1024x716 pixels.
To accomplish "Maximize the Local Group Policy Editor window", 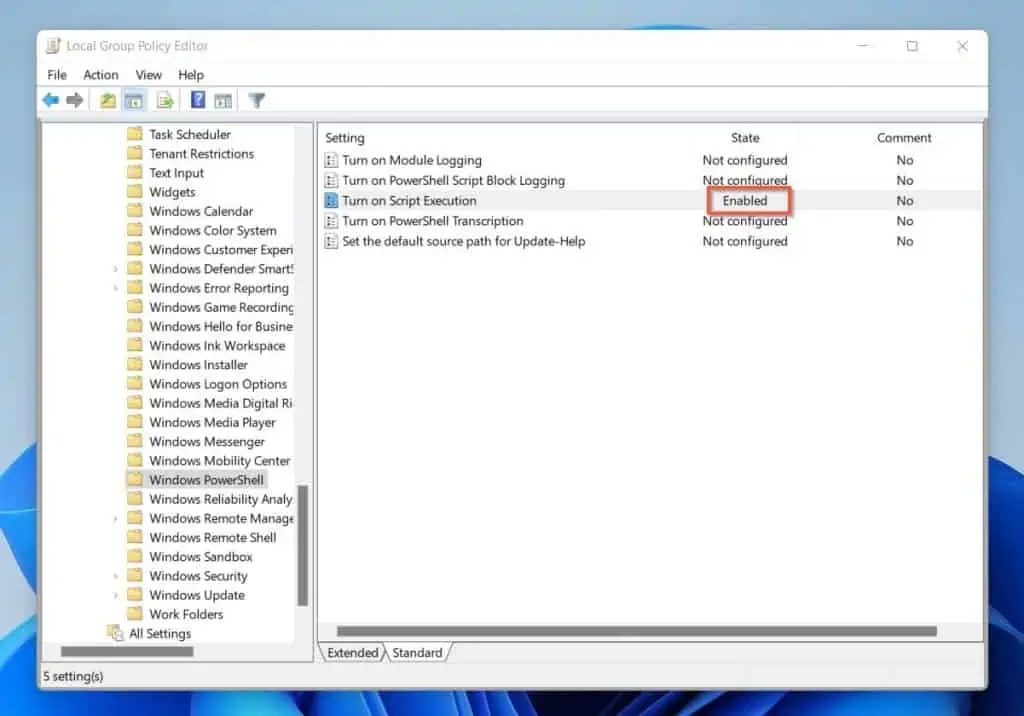I will (912, 46).
